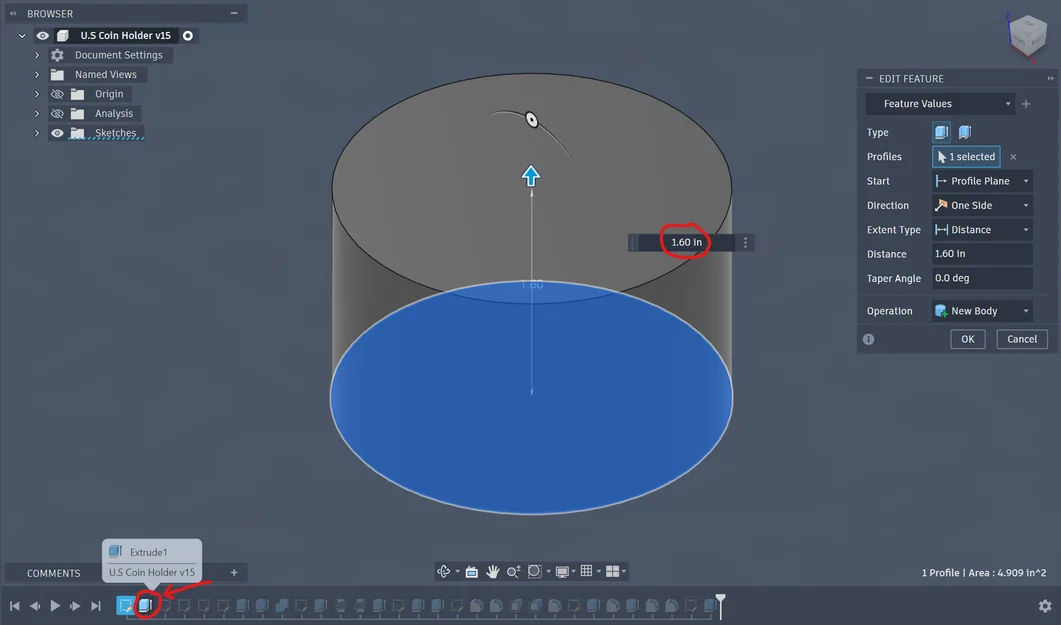This screenshot has width=1061, height=625.
Task: Click the Distance field in Edit Feature
Action: 982,254
